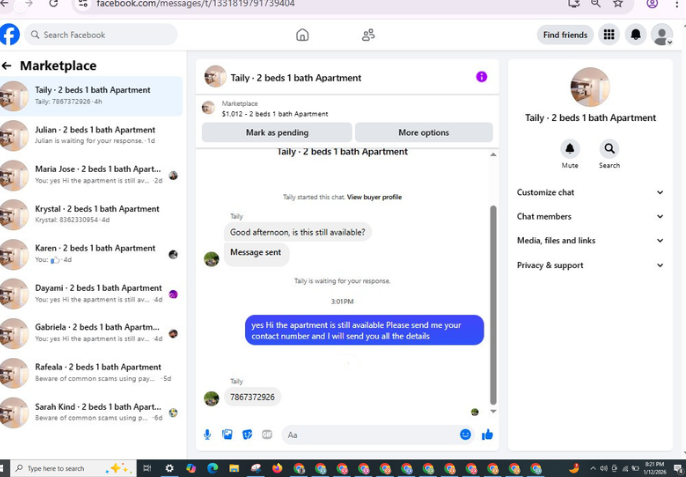Open the account profile avatar menu

click(662, 35)
